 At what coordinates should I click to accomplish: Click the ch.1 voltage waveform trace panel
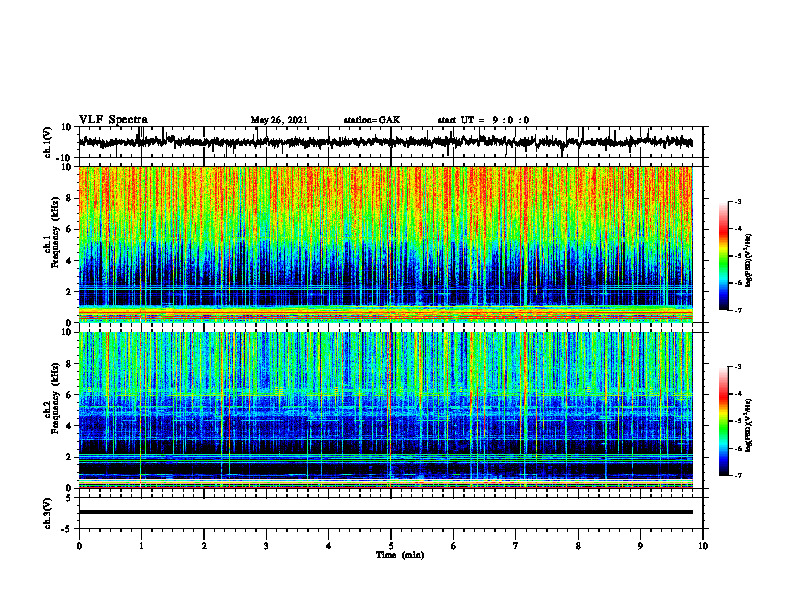[390, 142]
